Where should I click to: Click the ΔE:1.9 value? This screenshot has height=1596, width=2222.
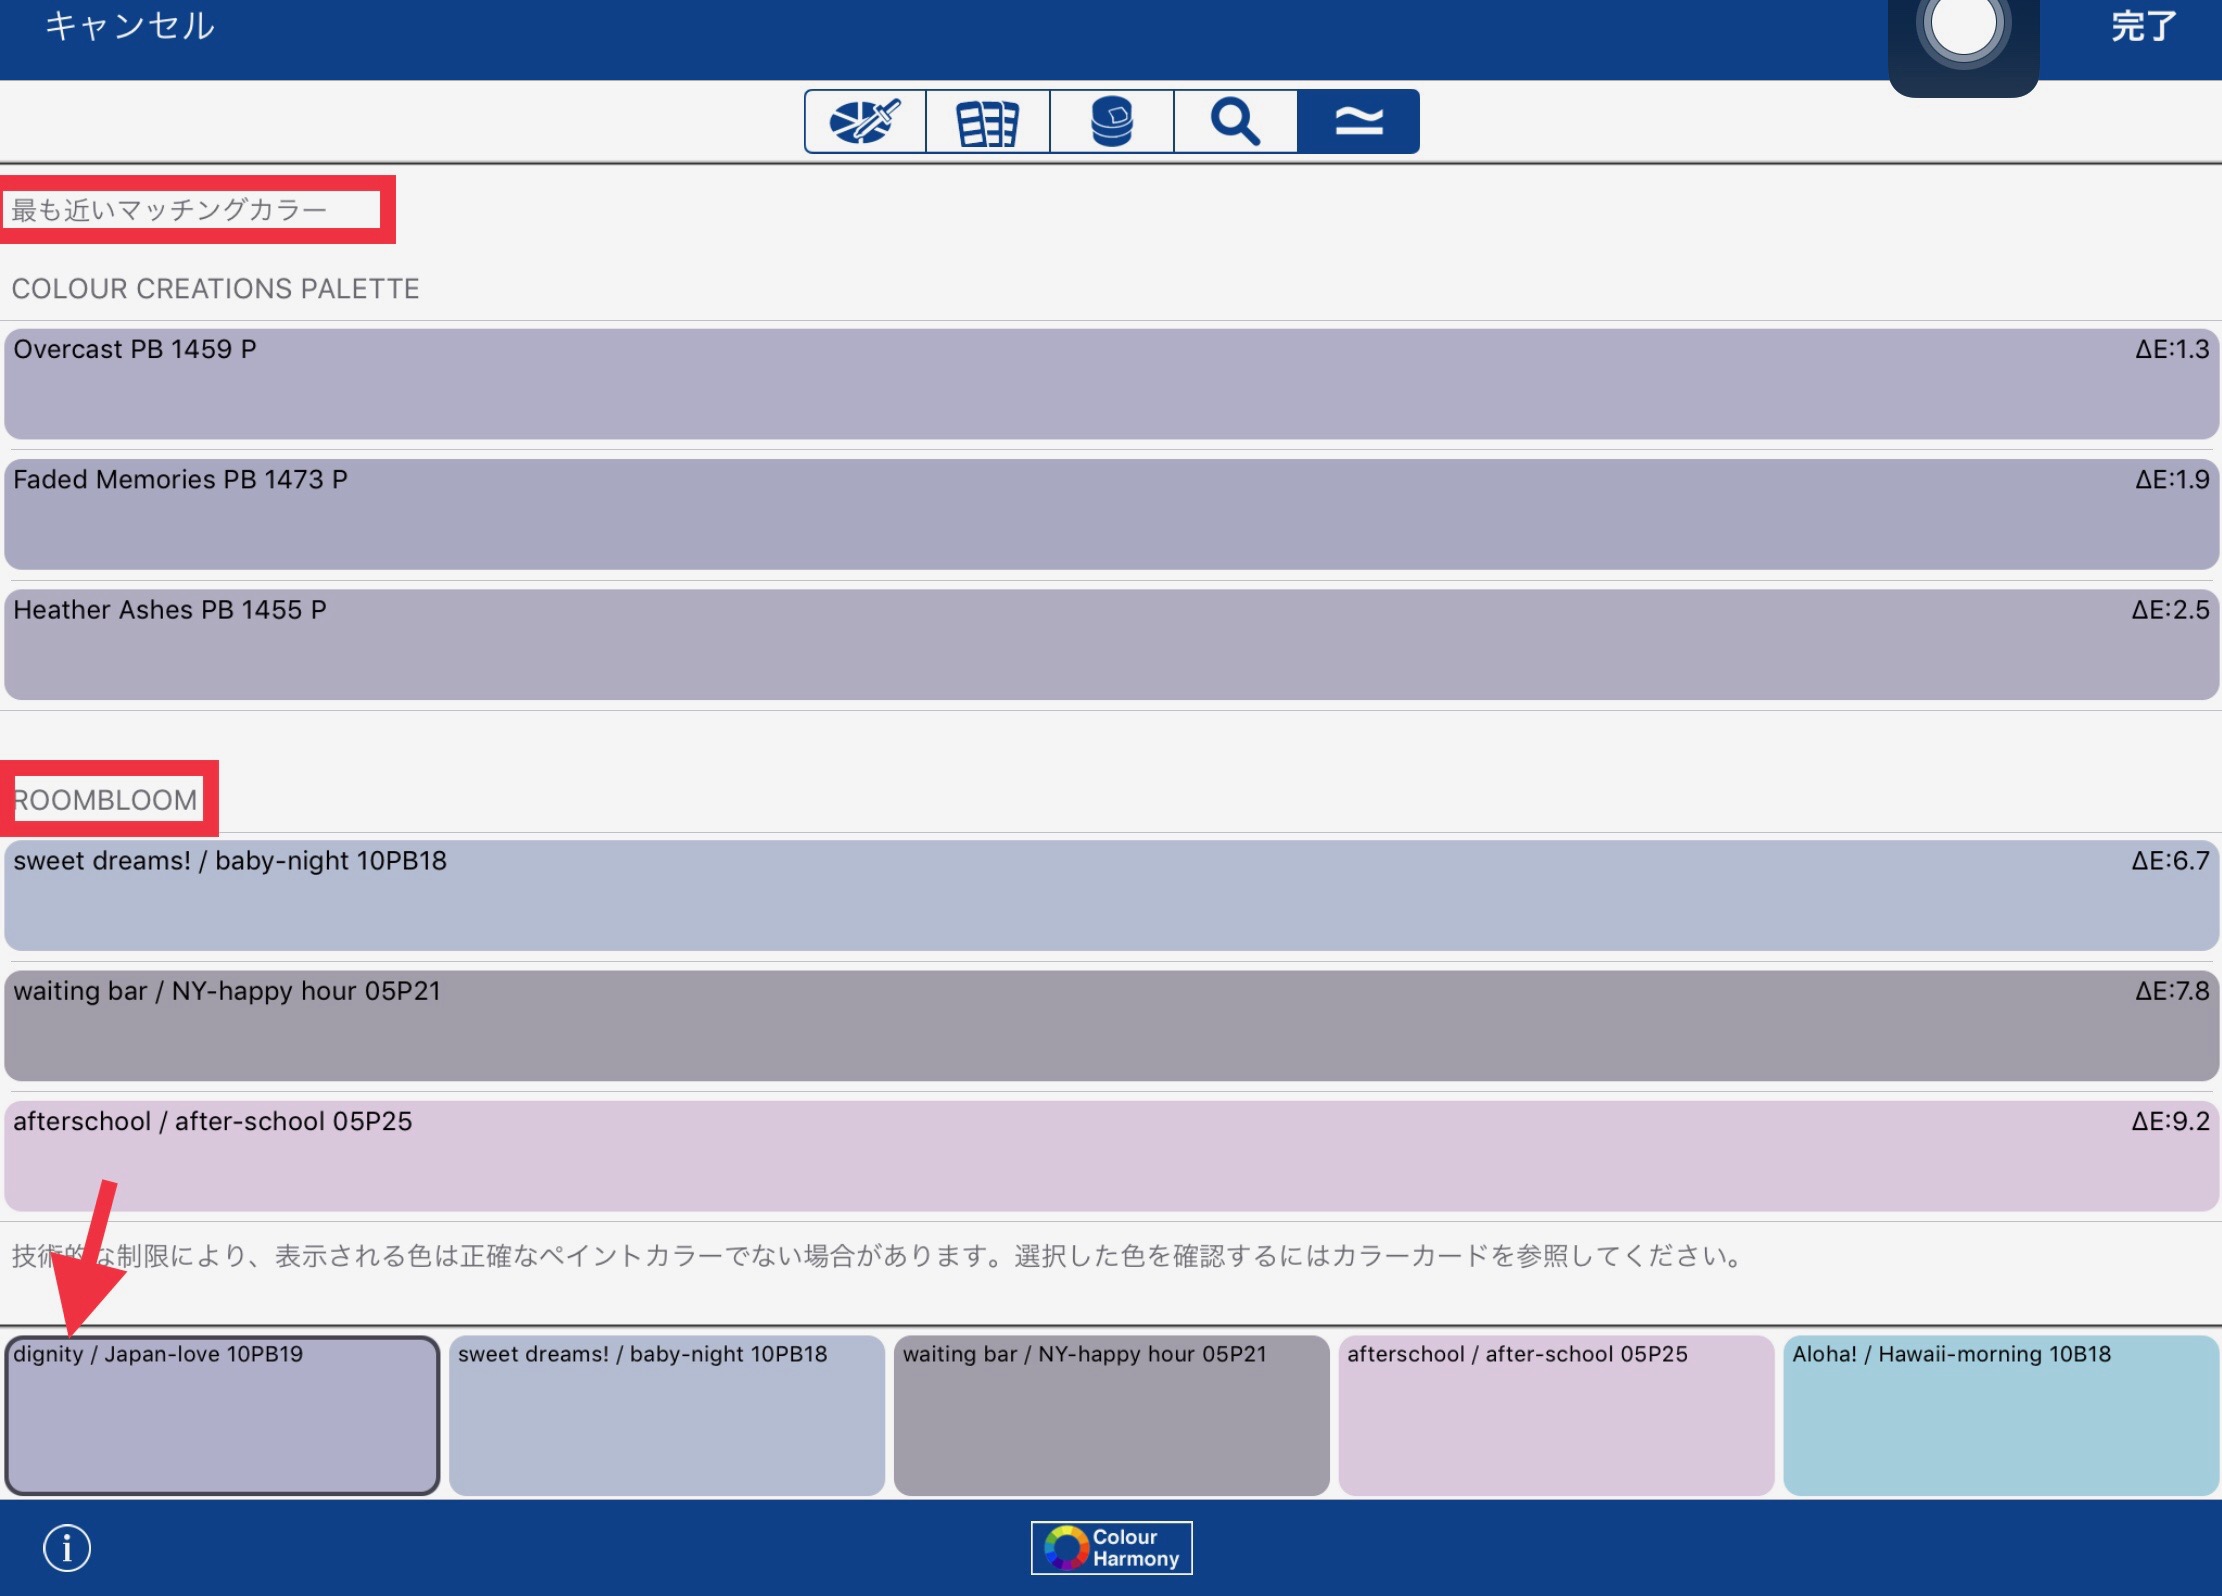2172,479
